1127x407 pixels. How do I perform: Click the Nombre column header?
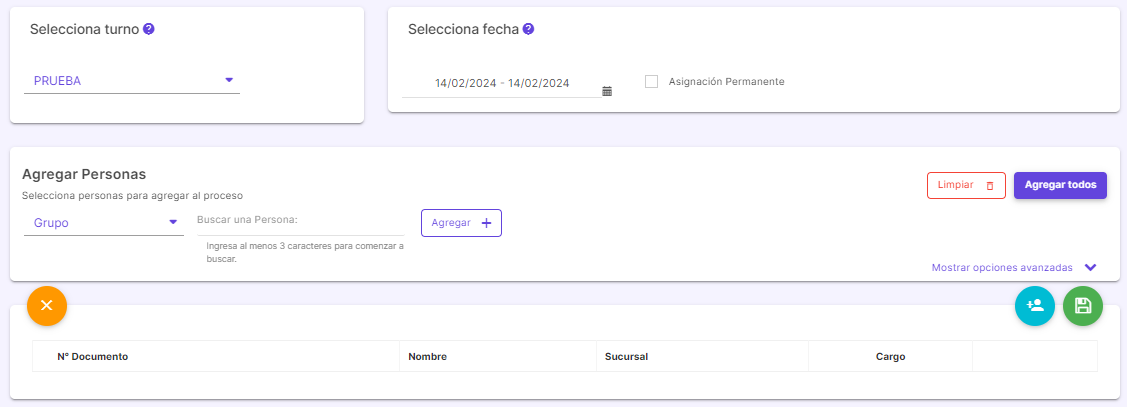[428, 356]
